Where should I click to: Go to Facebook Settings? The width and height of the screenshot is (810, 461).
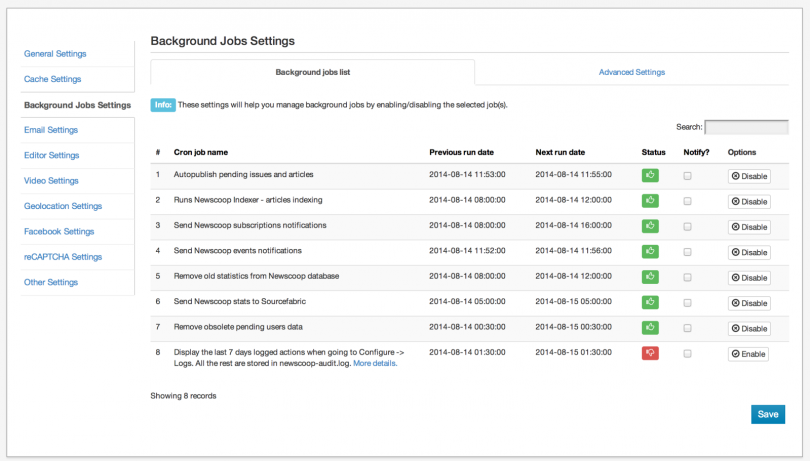pos(59,231)
